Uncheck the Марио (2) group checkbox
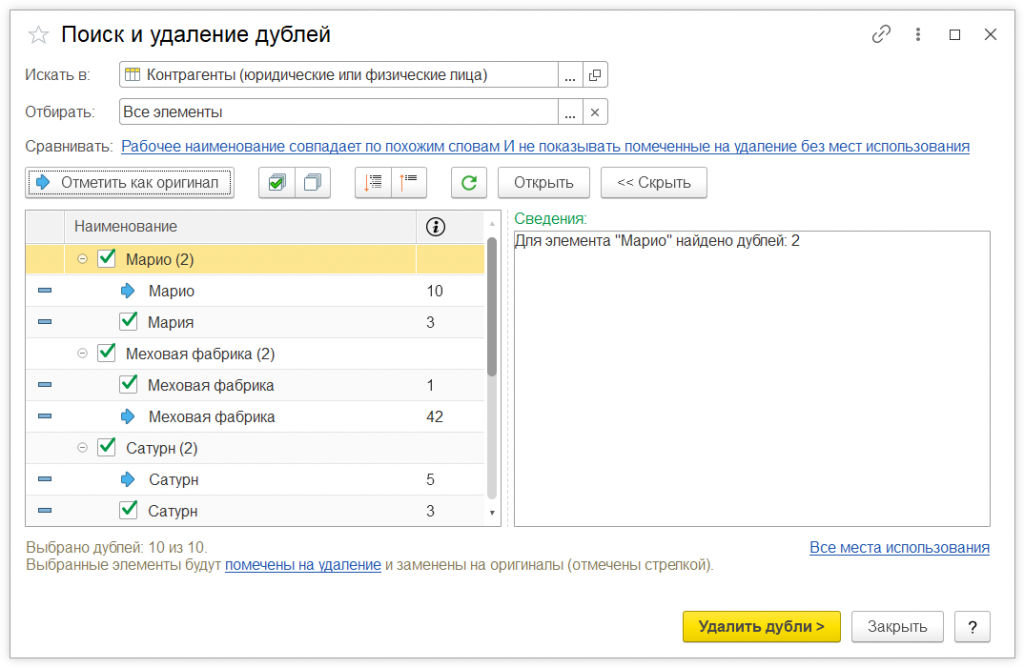Screen dimensions: 1024x668 (106, 260)
